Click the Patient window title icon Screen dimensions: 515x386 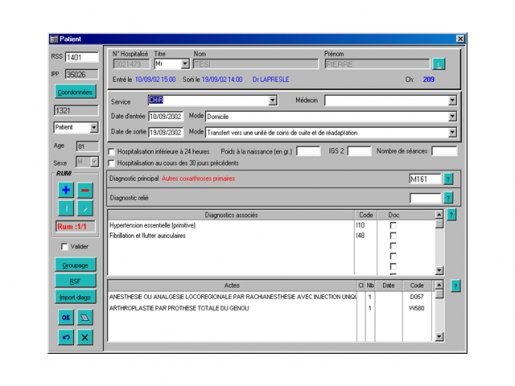[x=54, y=39]
